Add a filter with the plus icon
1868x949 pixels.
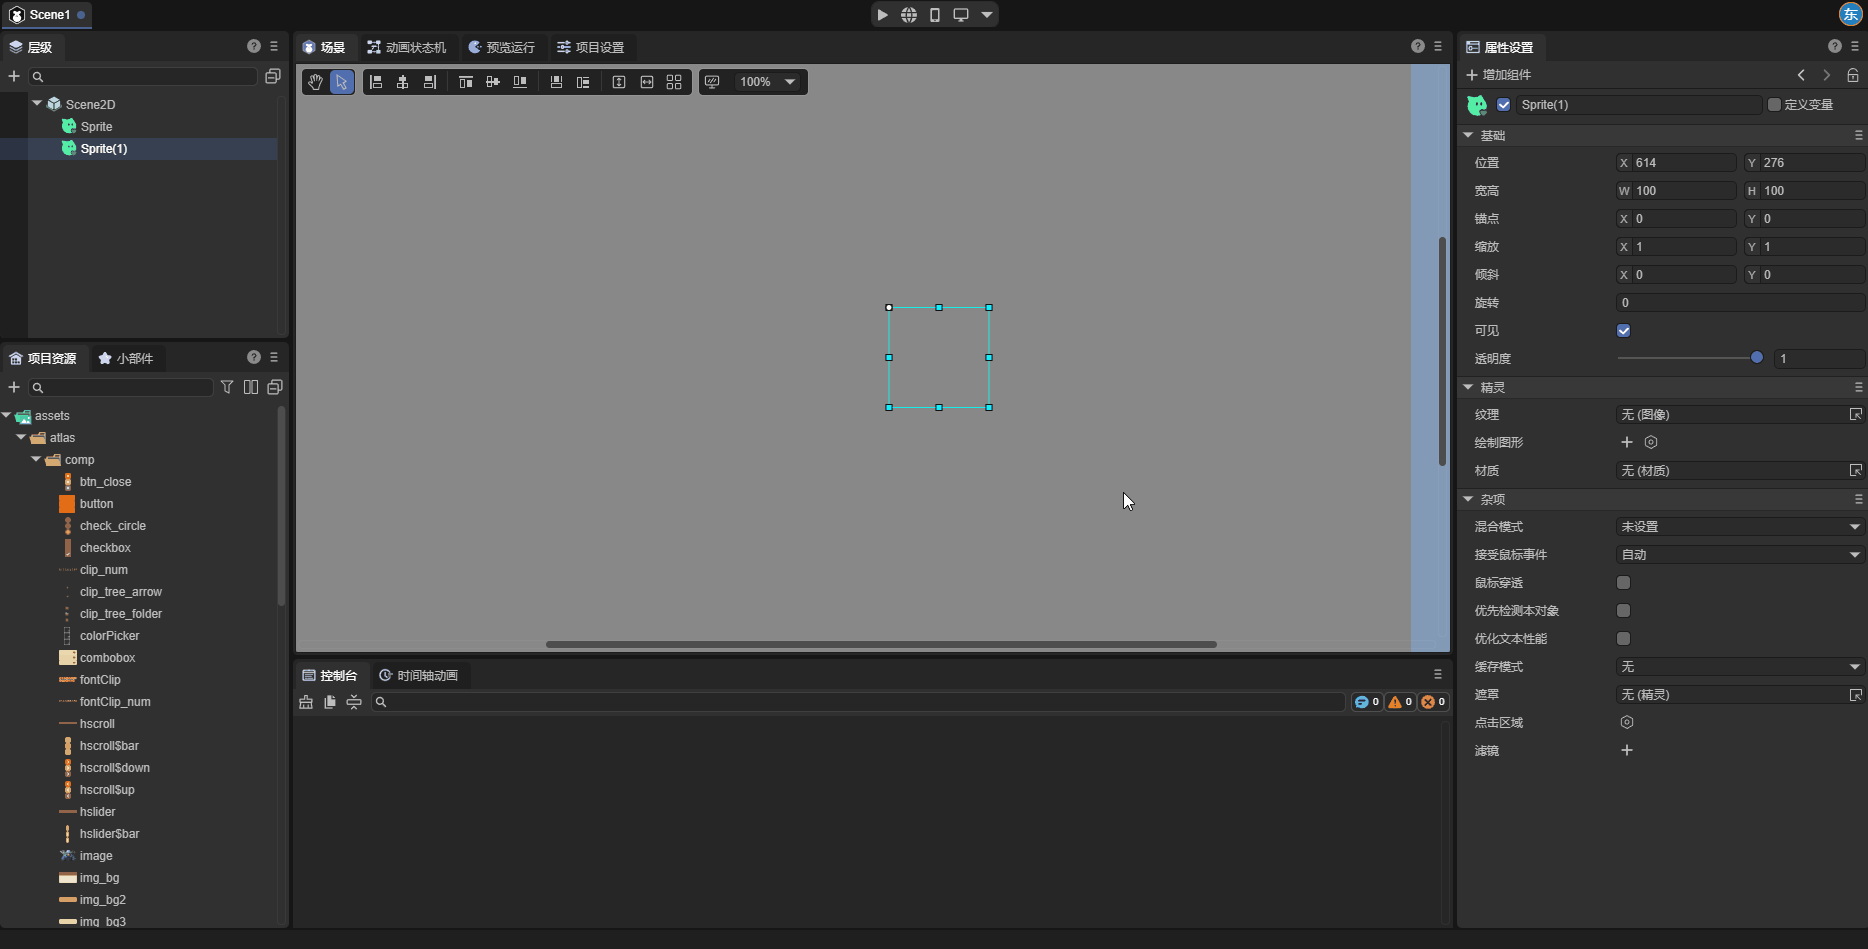[1626, 750]
